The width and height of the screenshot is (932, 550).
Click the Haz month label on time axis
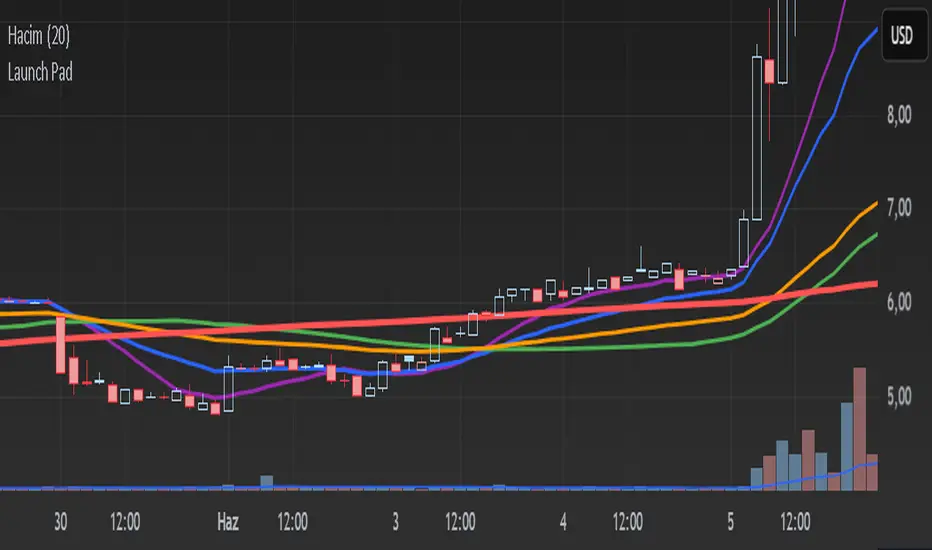(228, 522)
